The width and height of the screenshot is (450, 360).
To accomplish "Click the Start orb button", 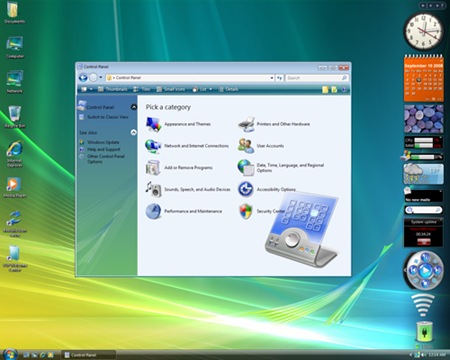I will click(x=9, y=354).
